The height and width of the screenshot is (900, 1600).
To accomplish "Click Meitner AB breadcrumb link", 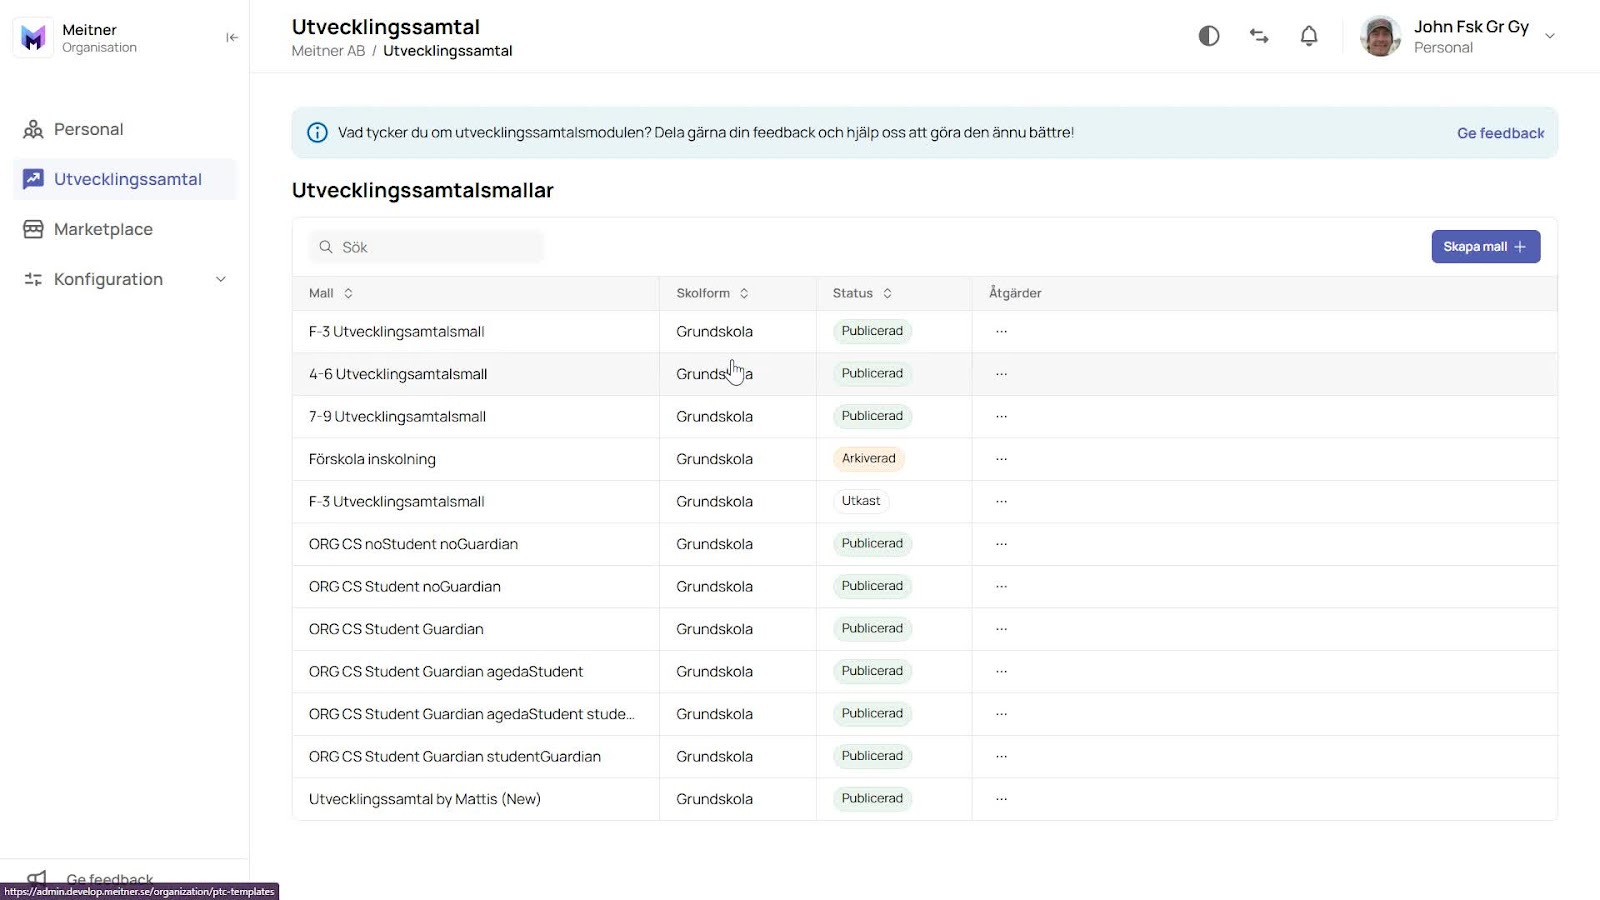I will 328,51.
